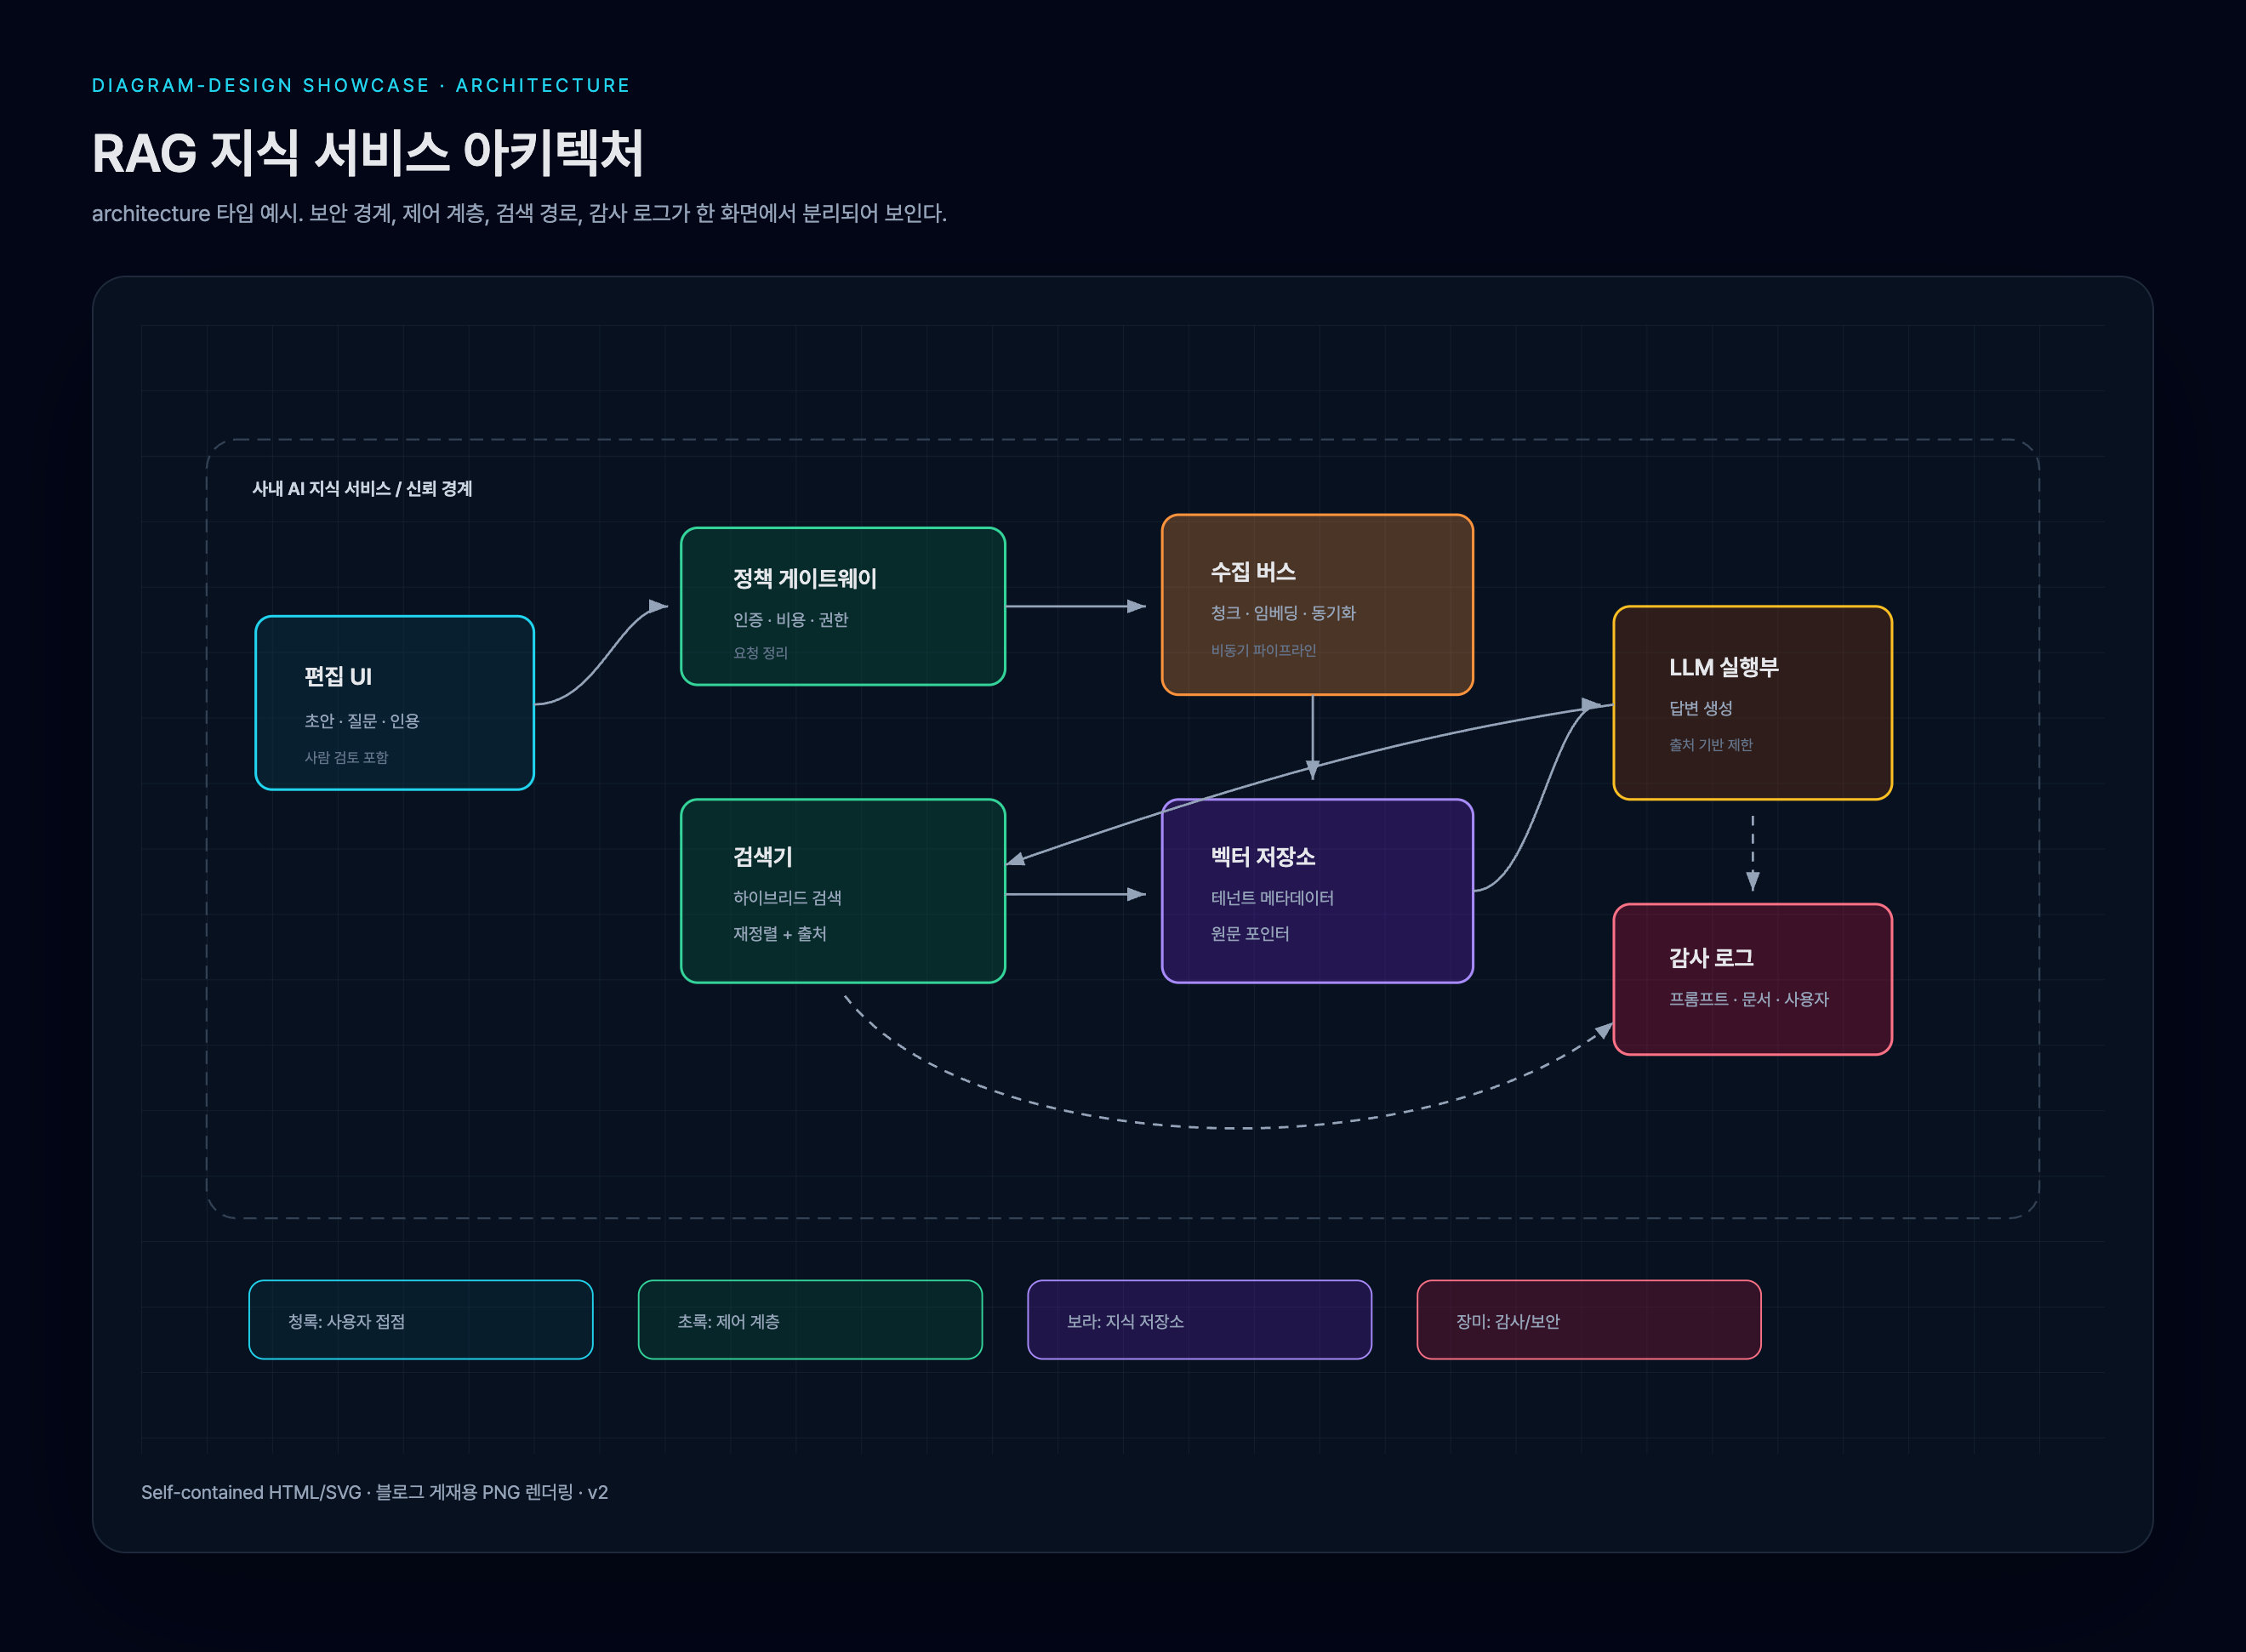The height and width of the screenshot is (1652, 2246).
Task: Click the 검색기 node
Action: tap(842, 890)
